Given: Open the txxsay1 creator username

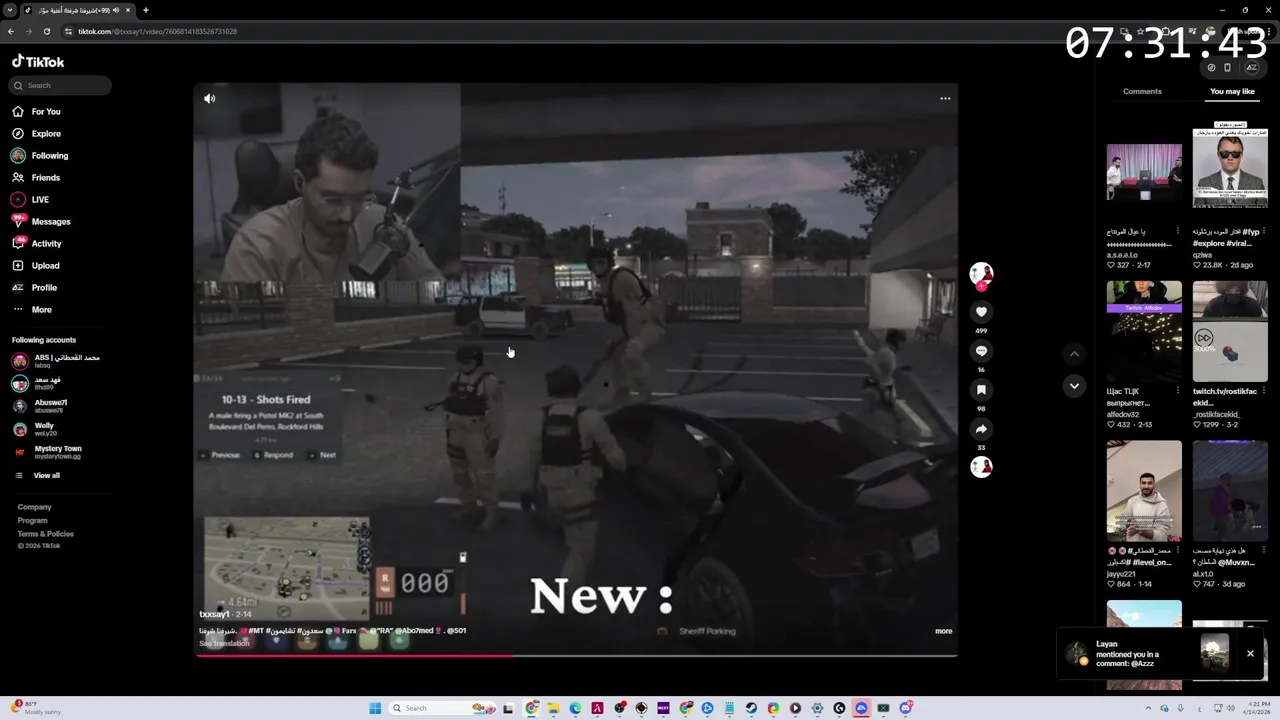Looking at the screenshot, I should pyautogui.click(x=214, y=614).
